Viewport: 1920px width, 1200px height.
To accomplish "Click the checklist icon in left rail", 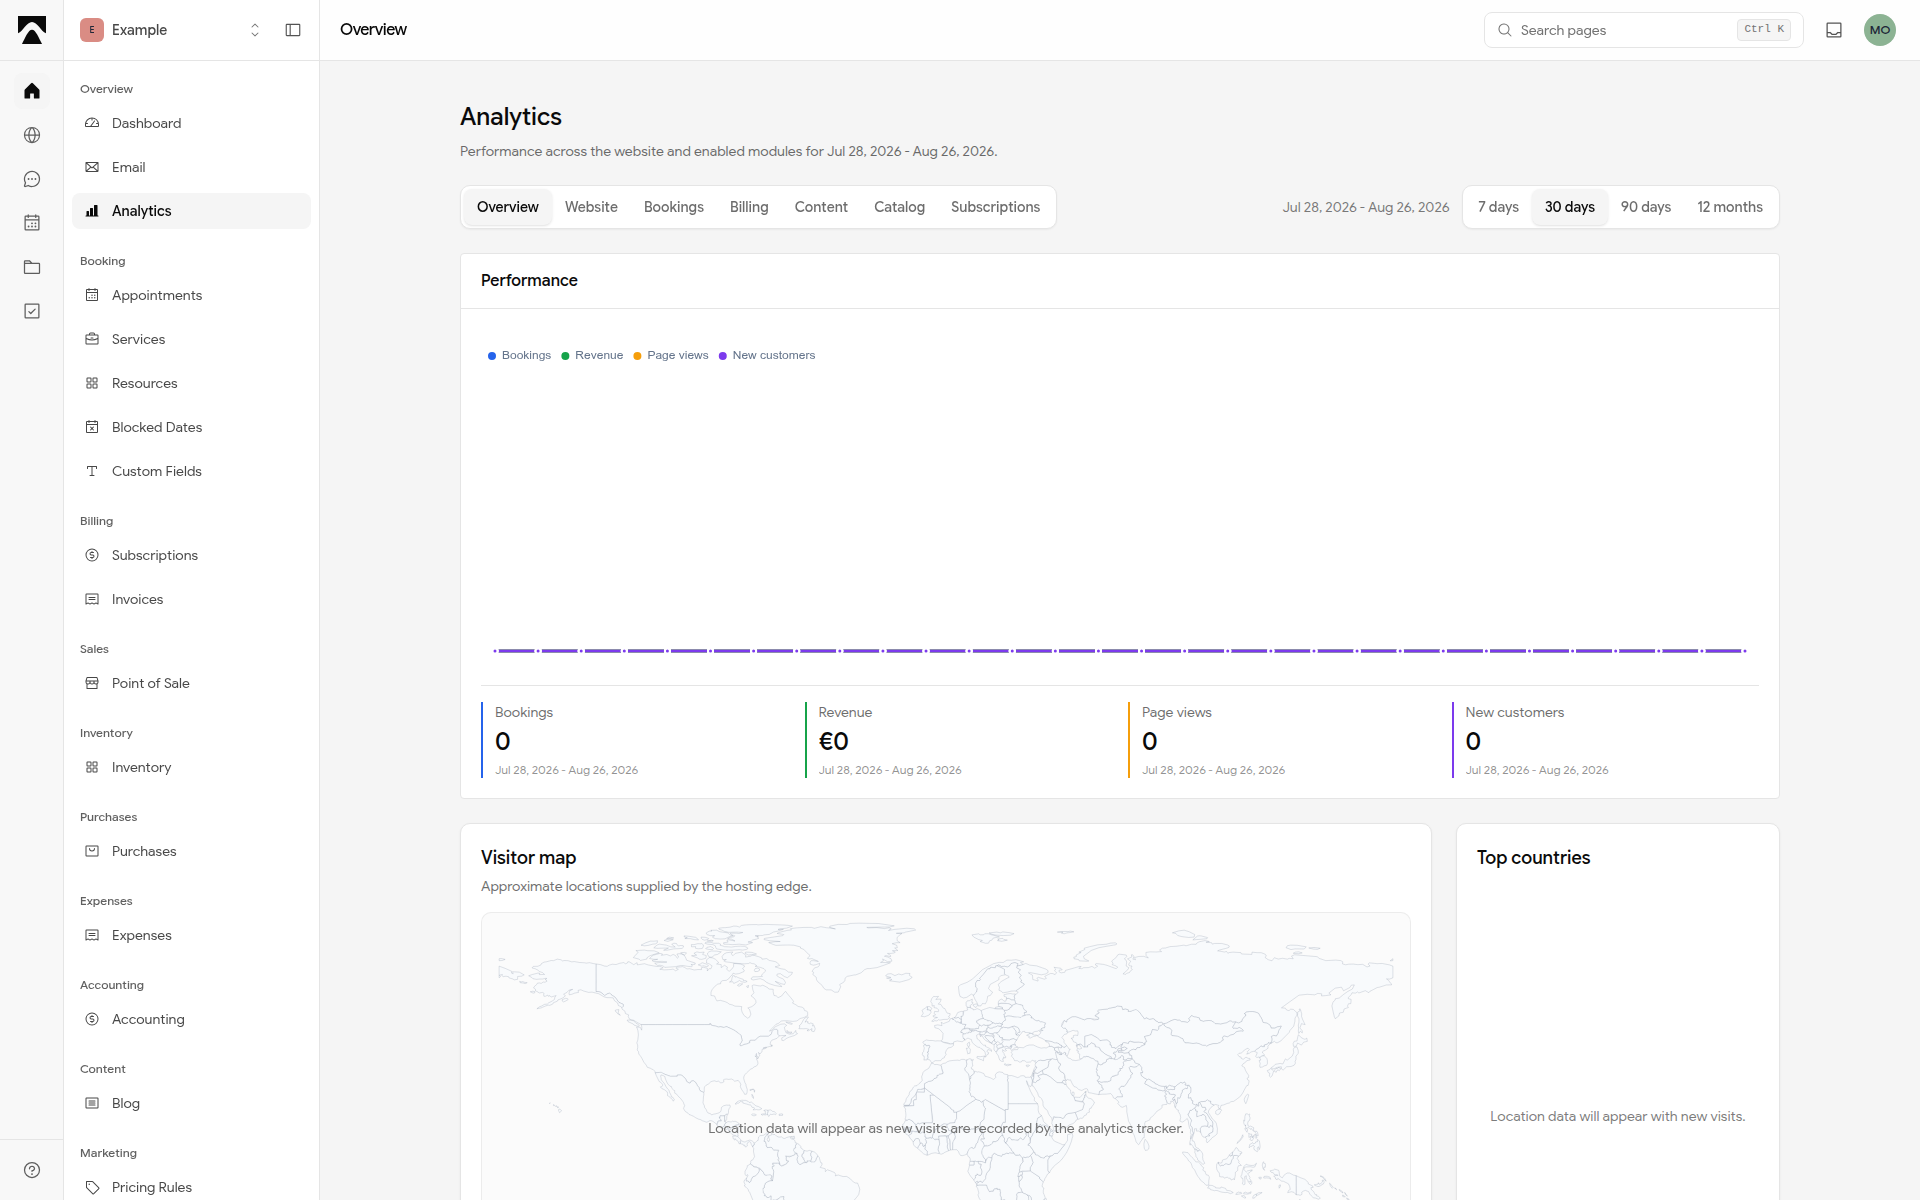I will 32,311.
